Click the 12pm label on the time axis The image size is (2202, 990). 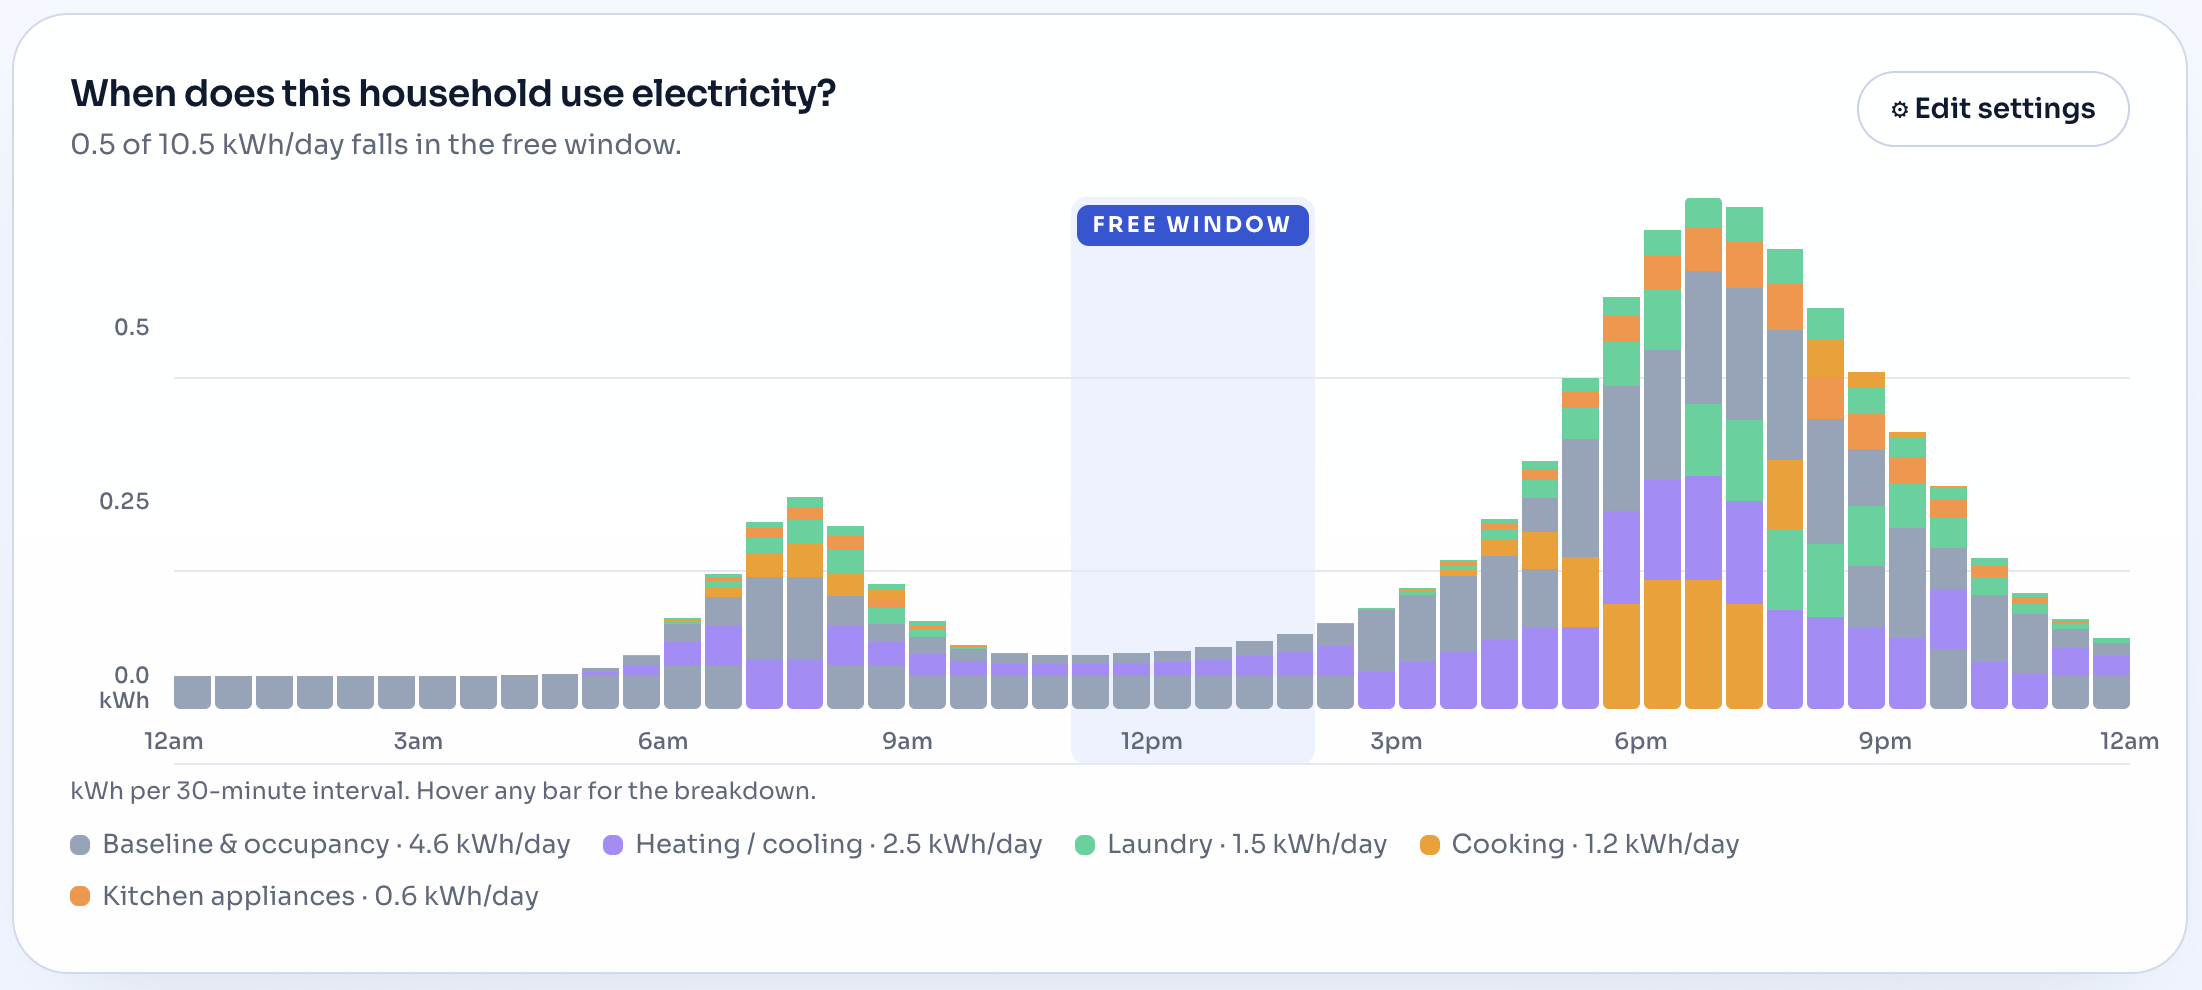(x=1151, y=741)
